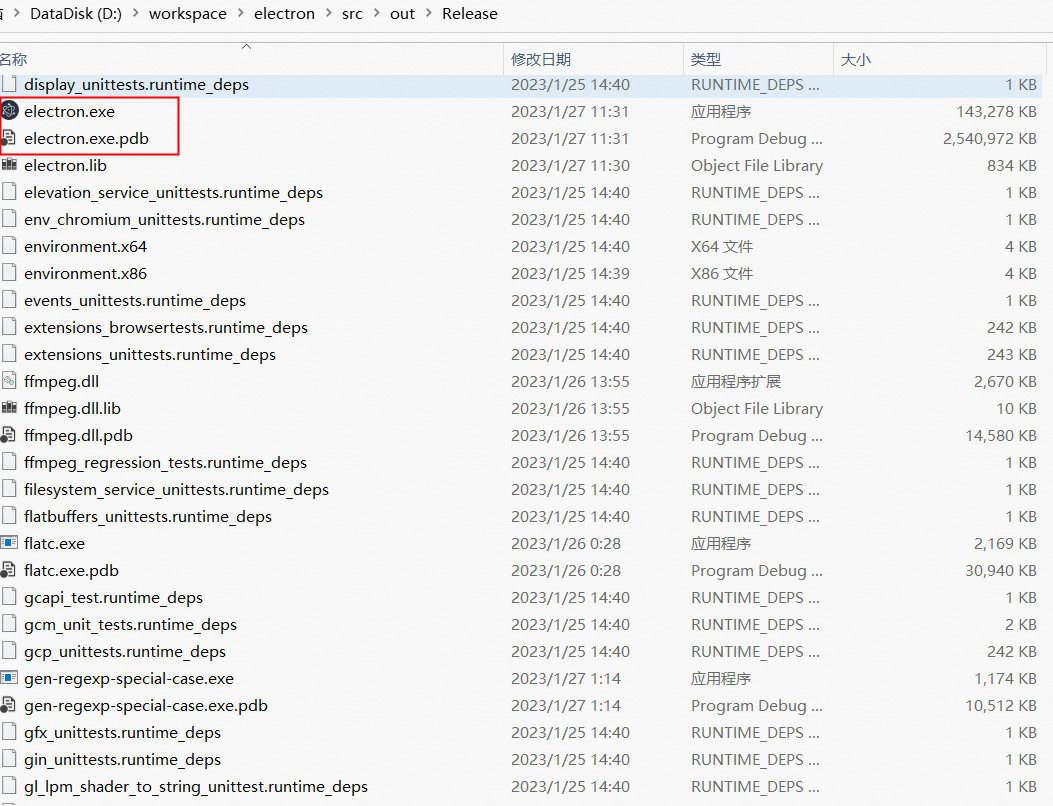Expand the chevron after DataDisk (D:)
The image size is (1053, 806).
[136, 13]
